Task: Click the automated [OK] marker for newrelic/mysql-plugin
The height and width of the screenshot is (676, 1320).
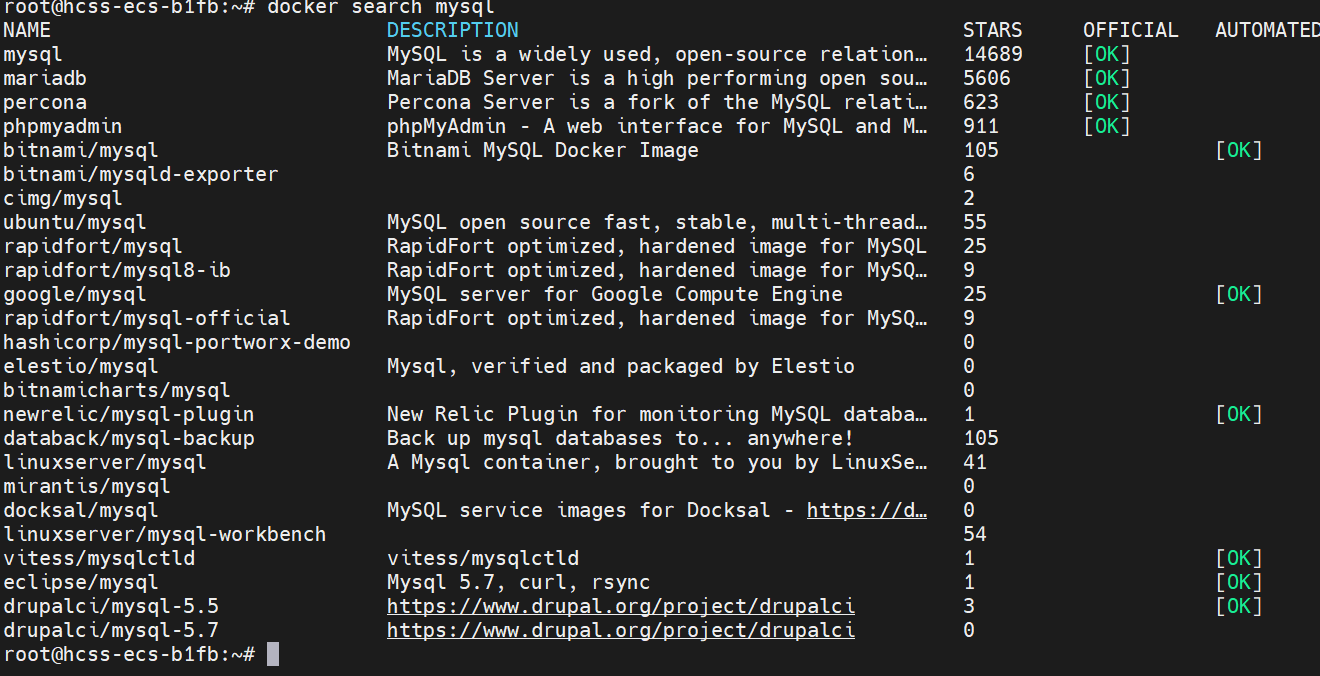Action: click(x=1239, y=415)
